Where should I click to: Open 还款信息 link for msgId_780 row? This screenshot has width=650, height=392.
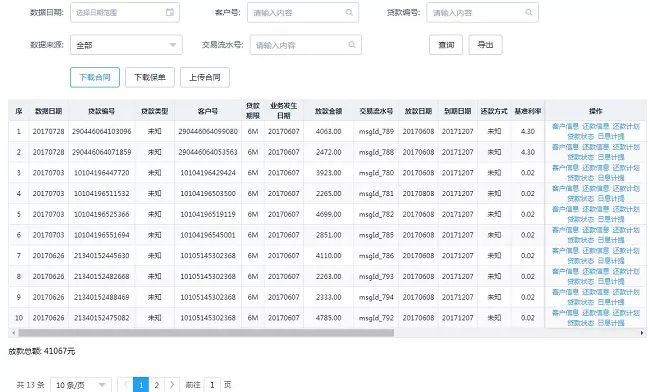point(596,168)
